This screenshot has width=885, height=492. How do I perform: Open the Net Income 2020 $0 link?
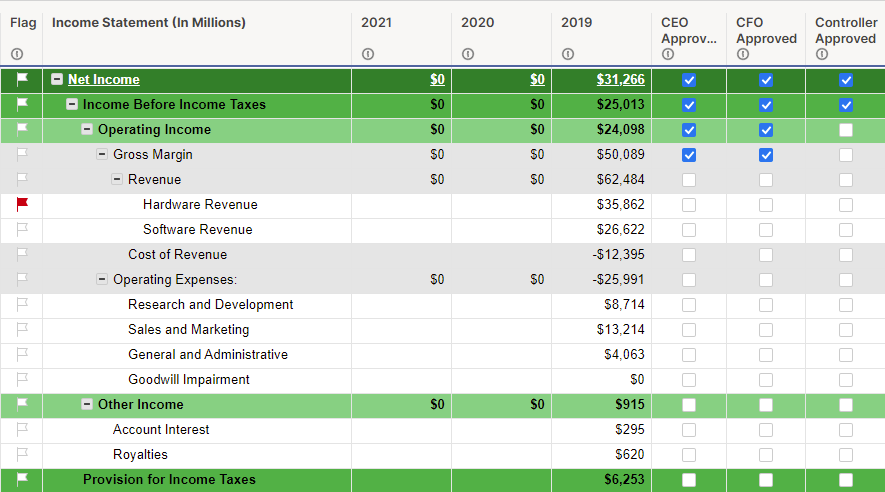coord(537,80)
